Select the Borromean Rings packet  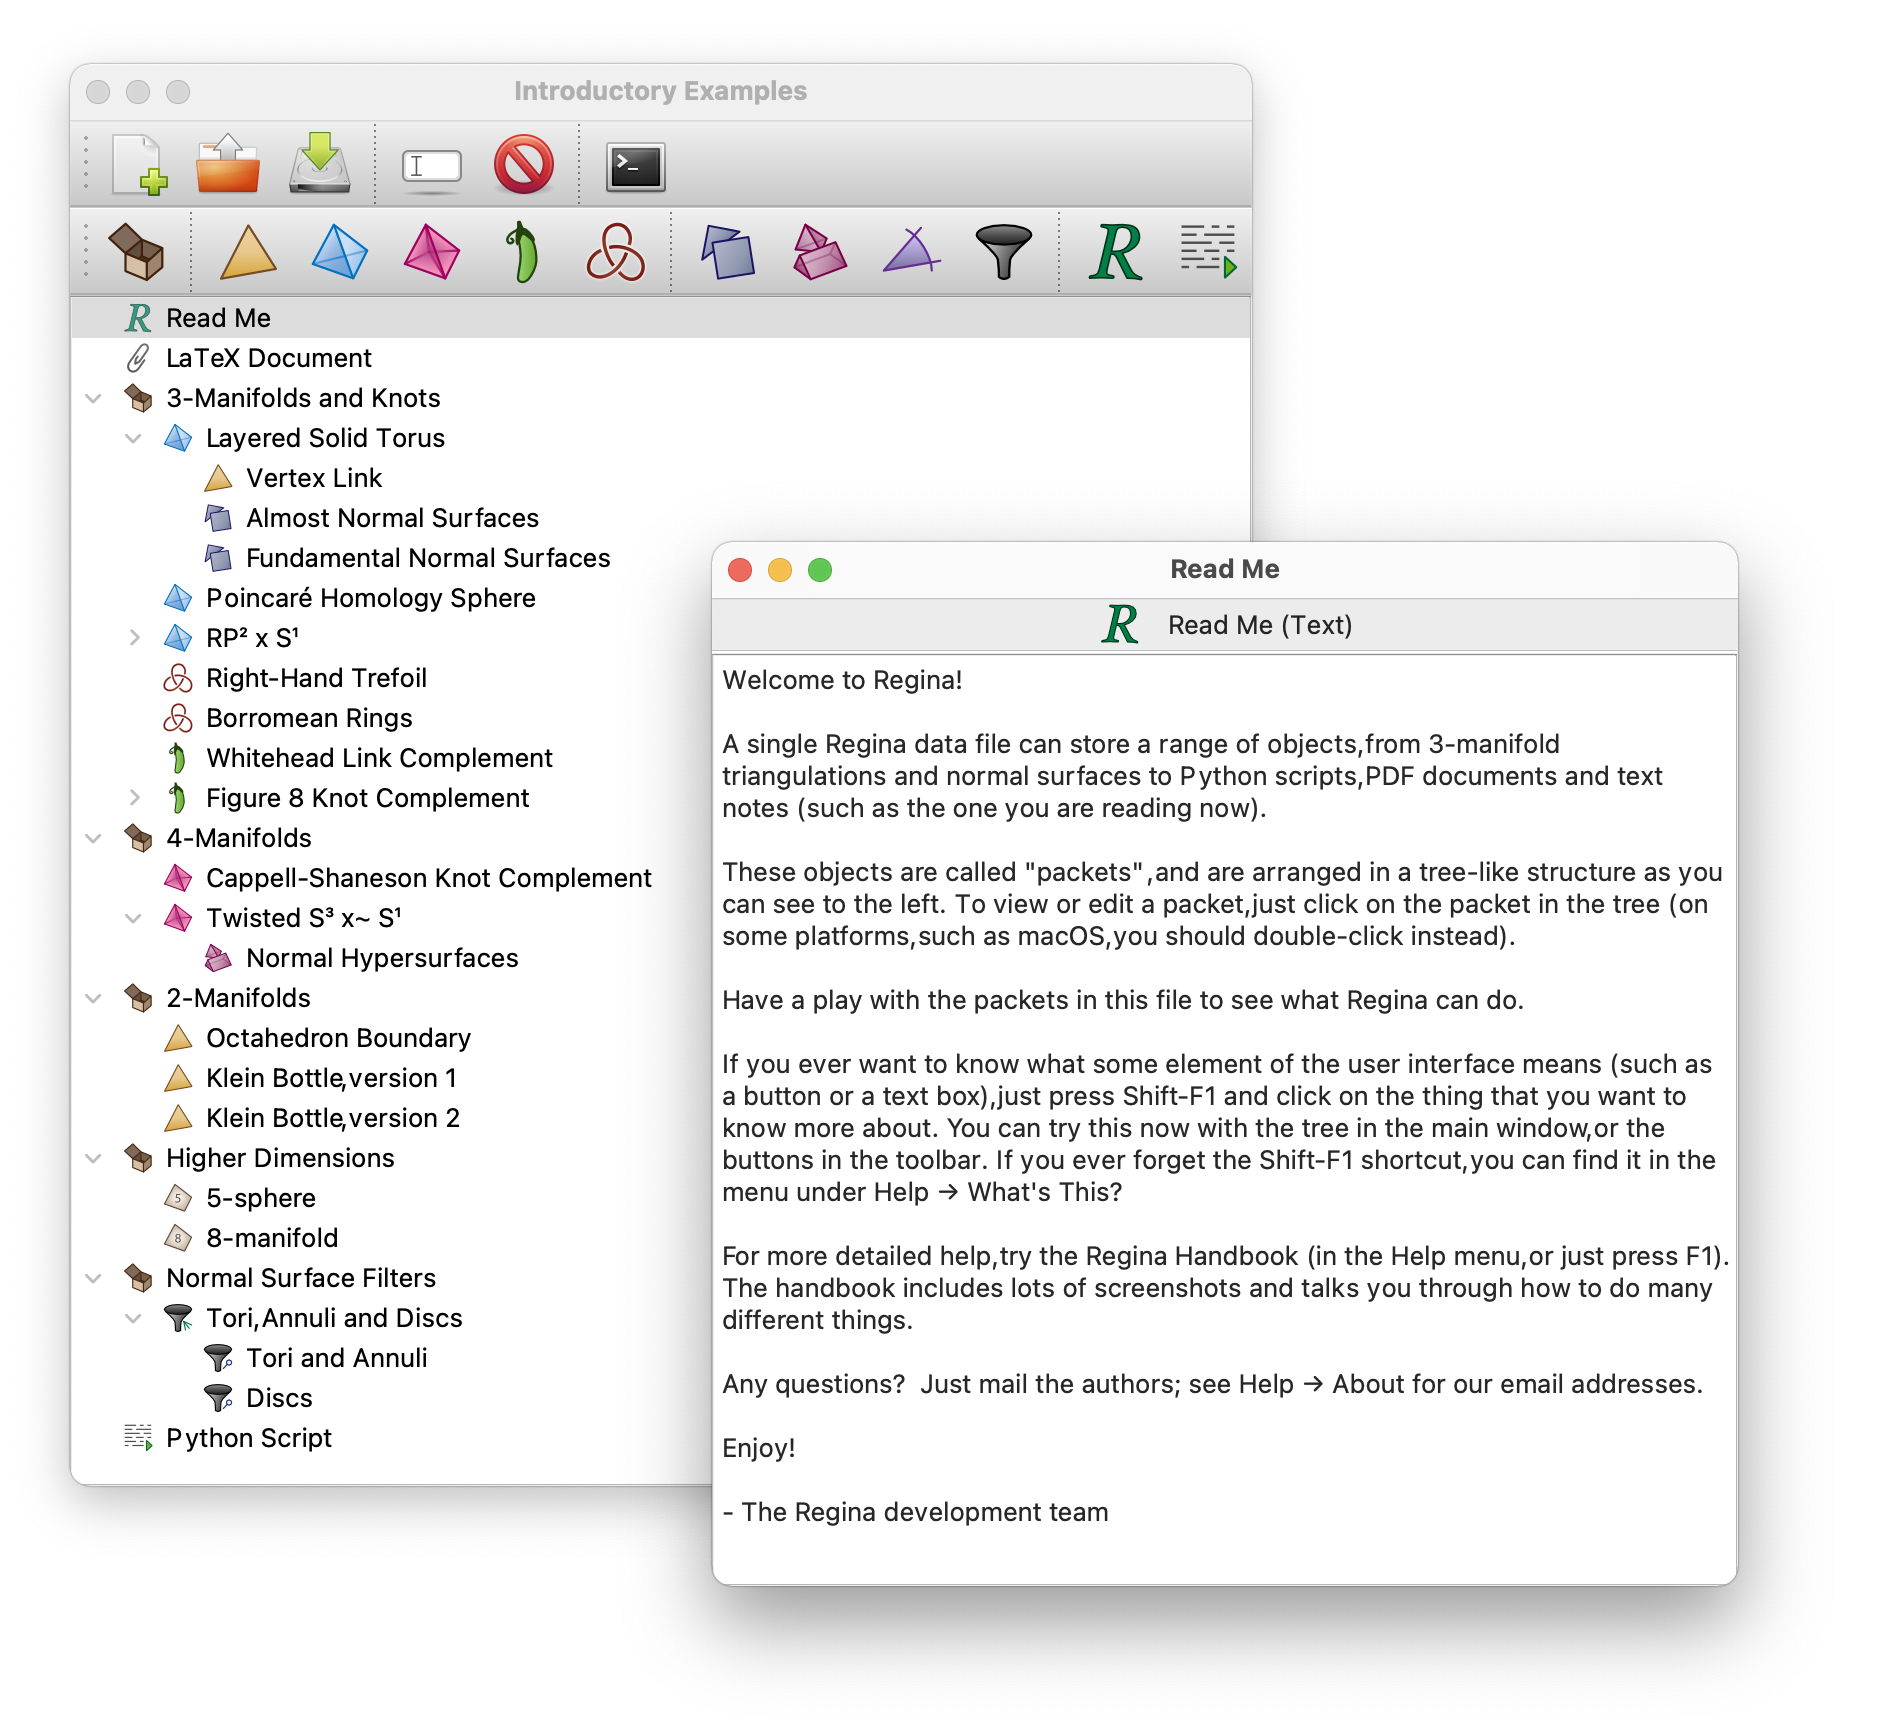pyautogui.click(x=308, y=718)
